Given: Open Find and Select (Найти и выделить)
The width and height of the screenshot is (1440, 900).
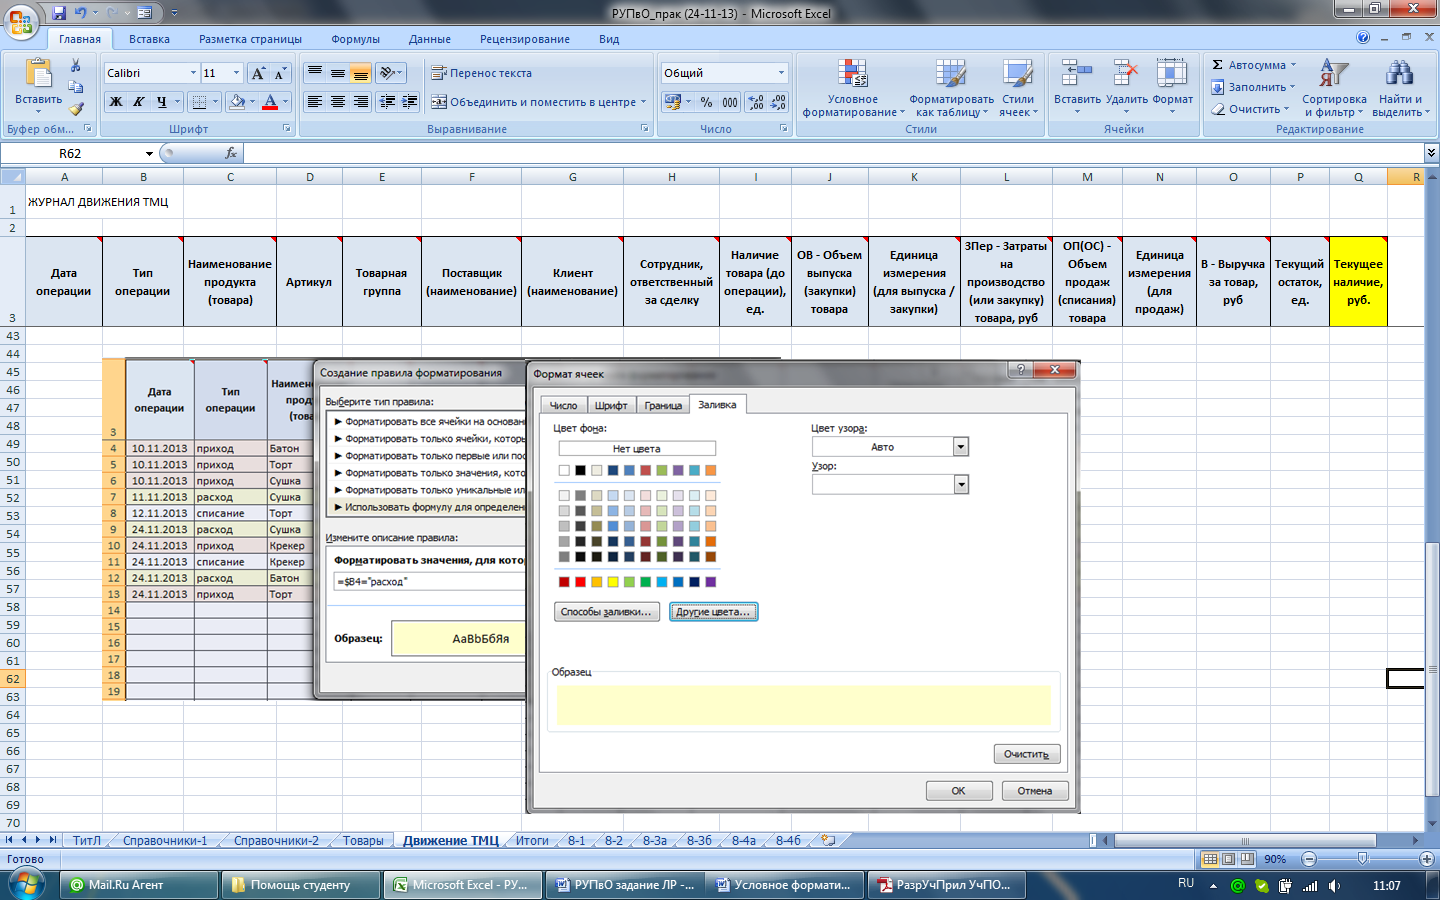Looking at the screenshot, I should [x=1400, y=88].
